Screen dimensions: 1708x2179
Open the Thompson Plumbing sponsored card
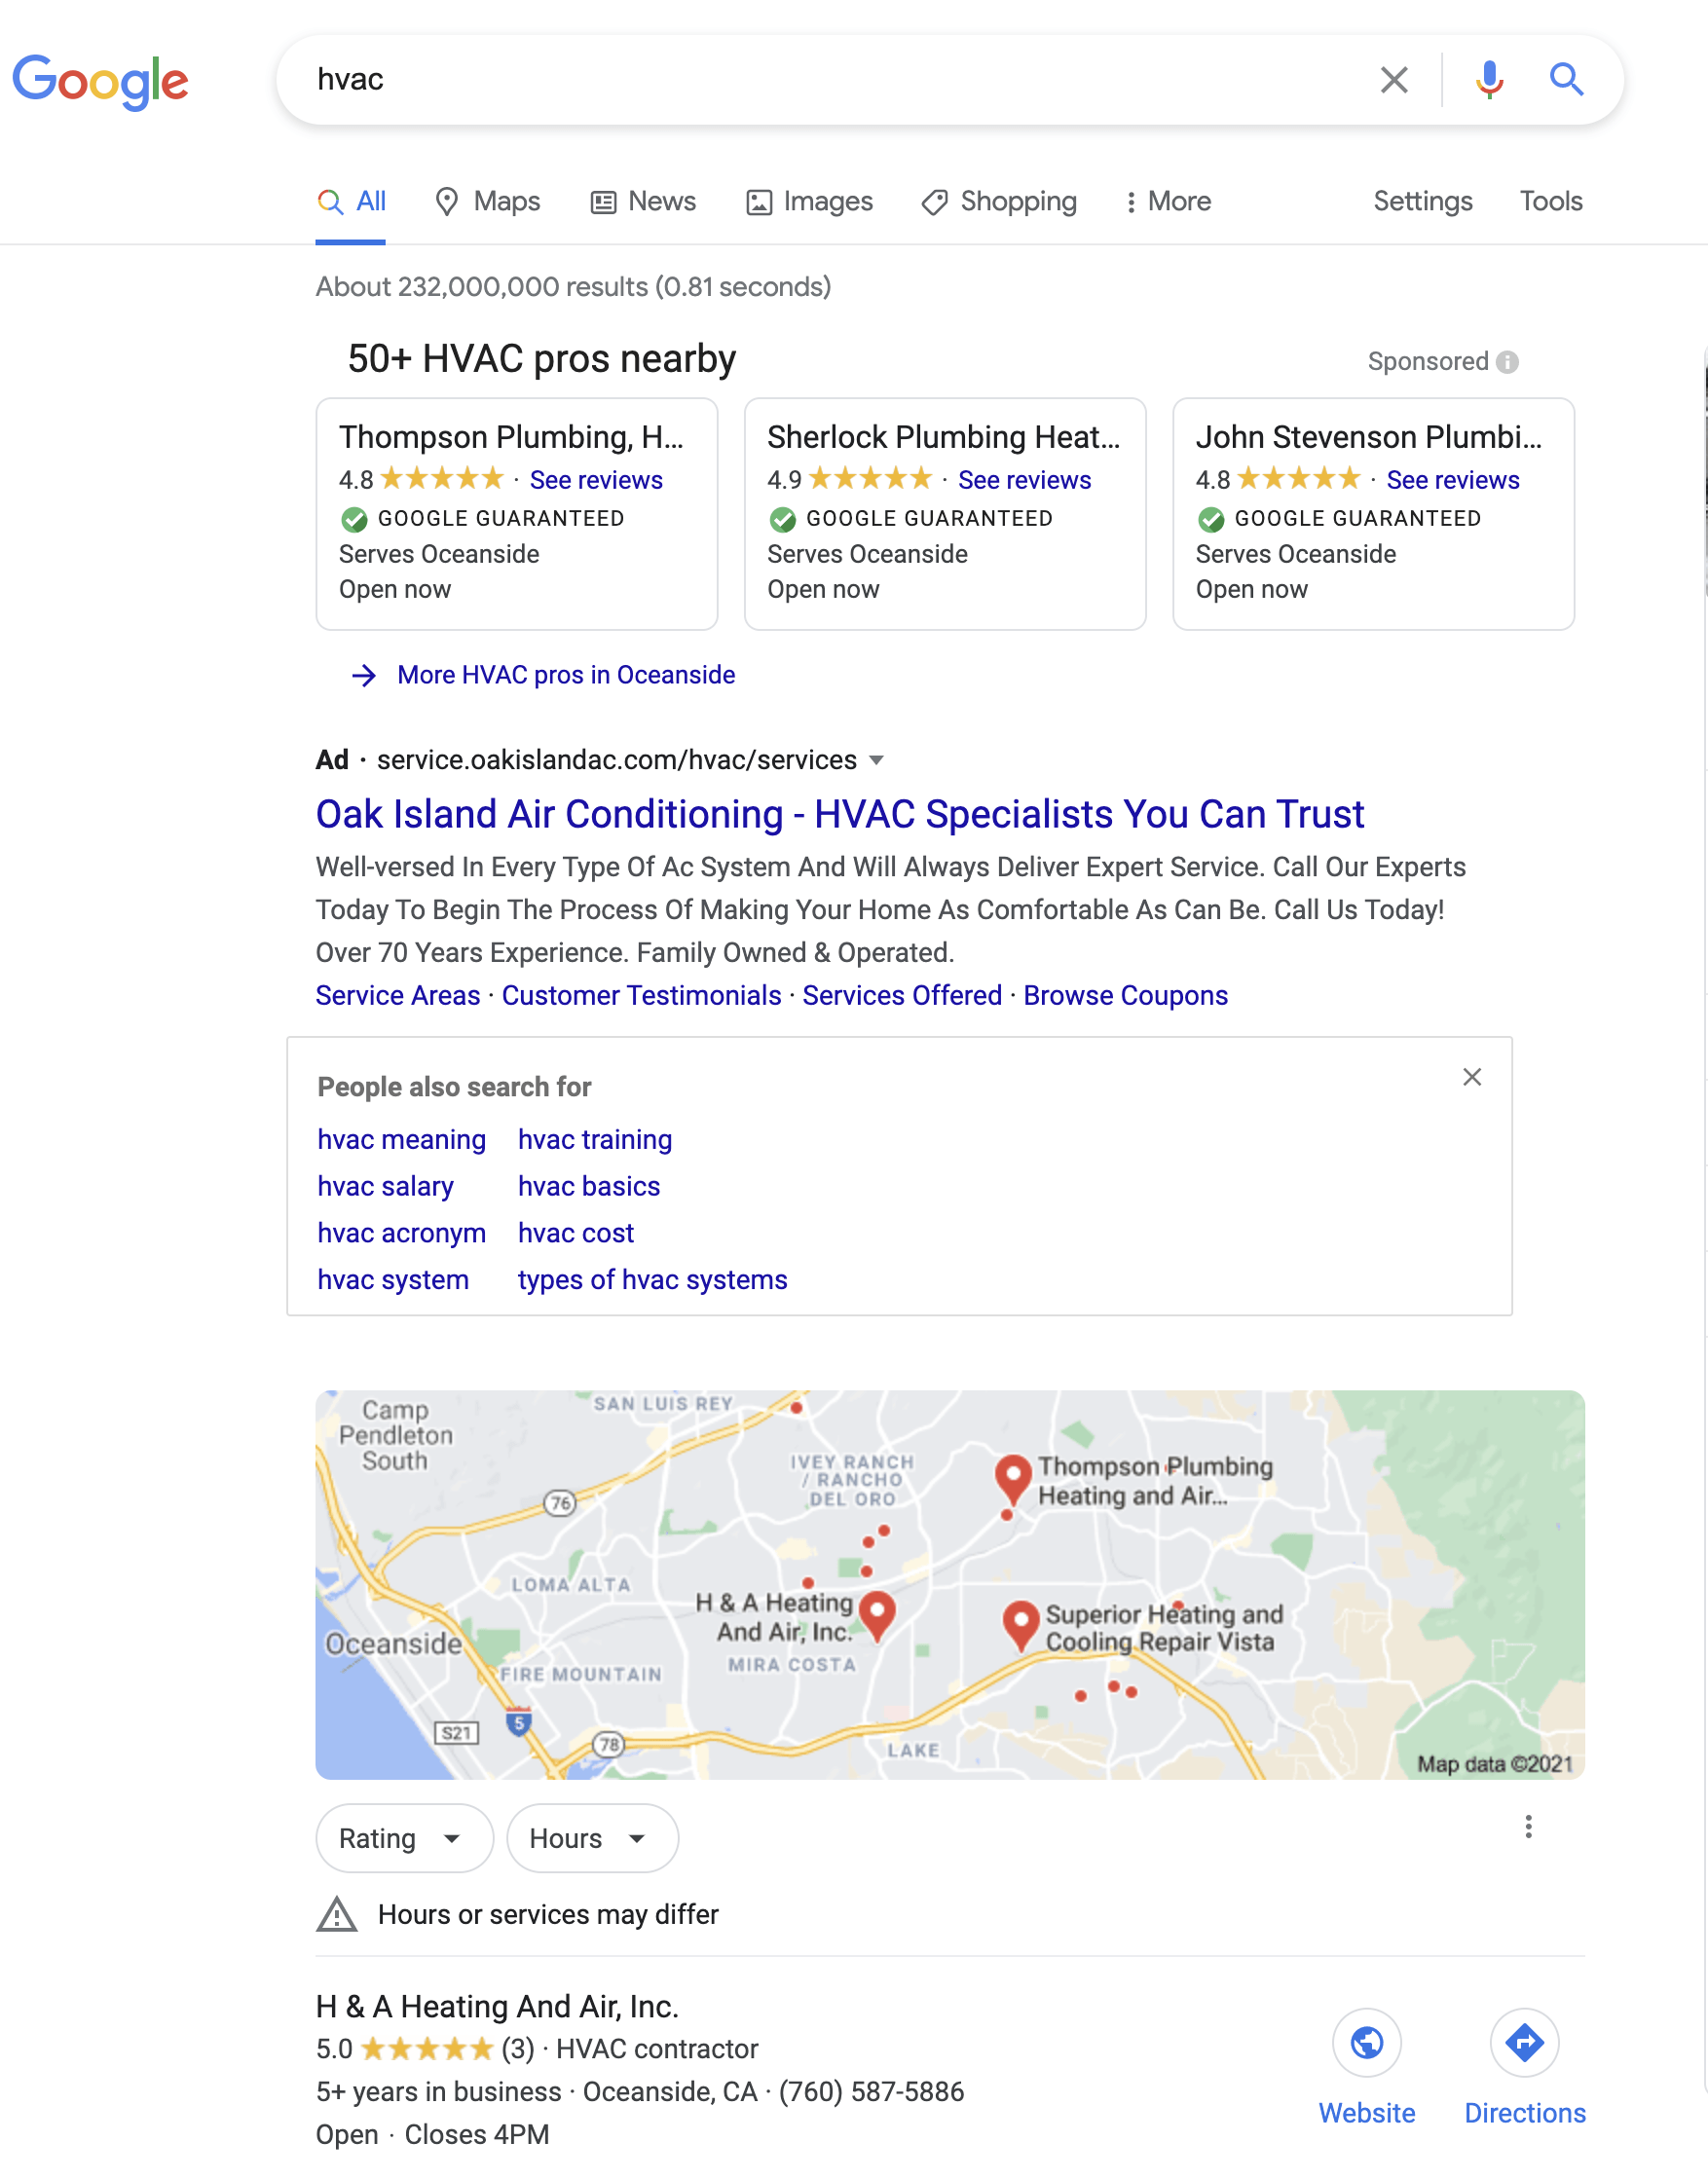(x=517, y=515)
